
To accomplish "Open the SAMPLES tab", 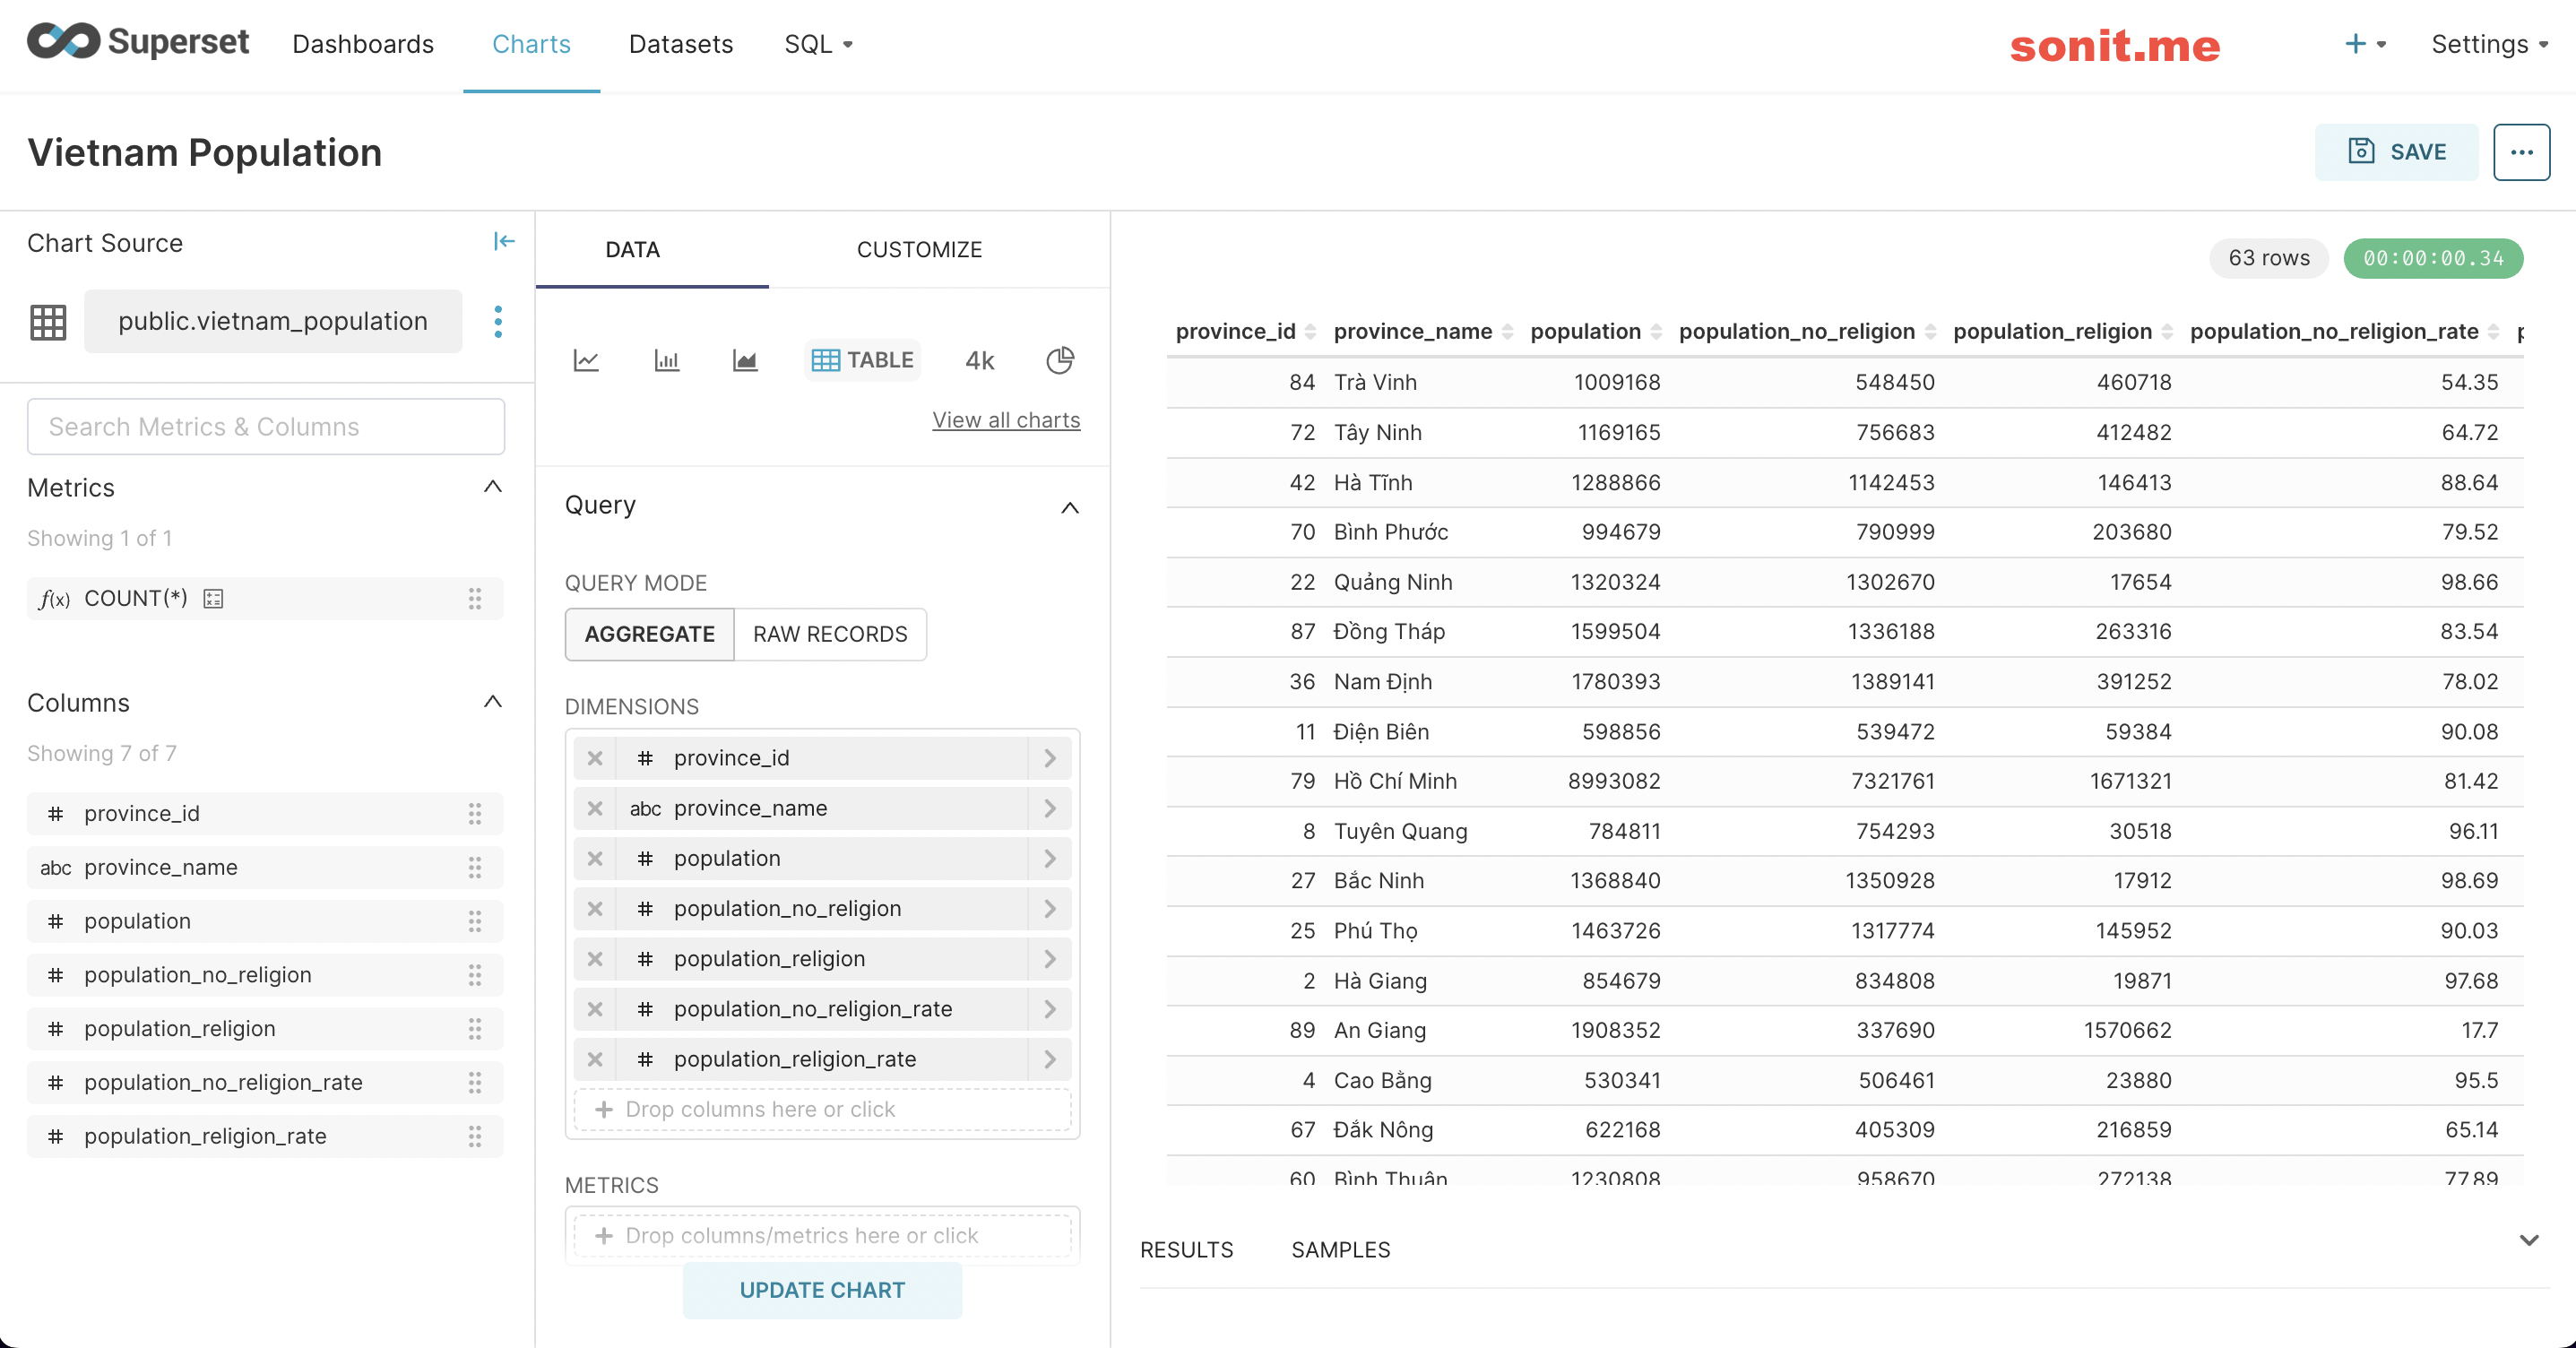I will [x=1340, y=1249].
